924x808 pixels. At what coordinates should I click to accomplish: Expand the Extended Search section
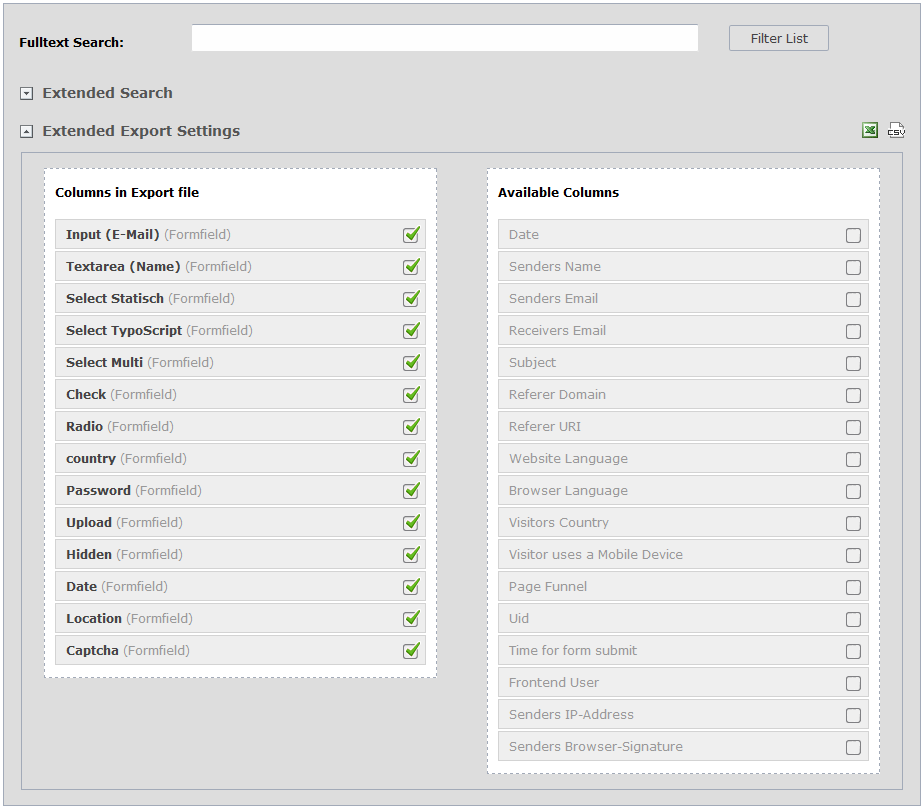tap(27, 93)
